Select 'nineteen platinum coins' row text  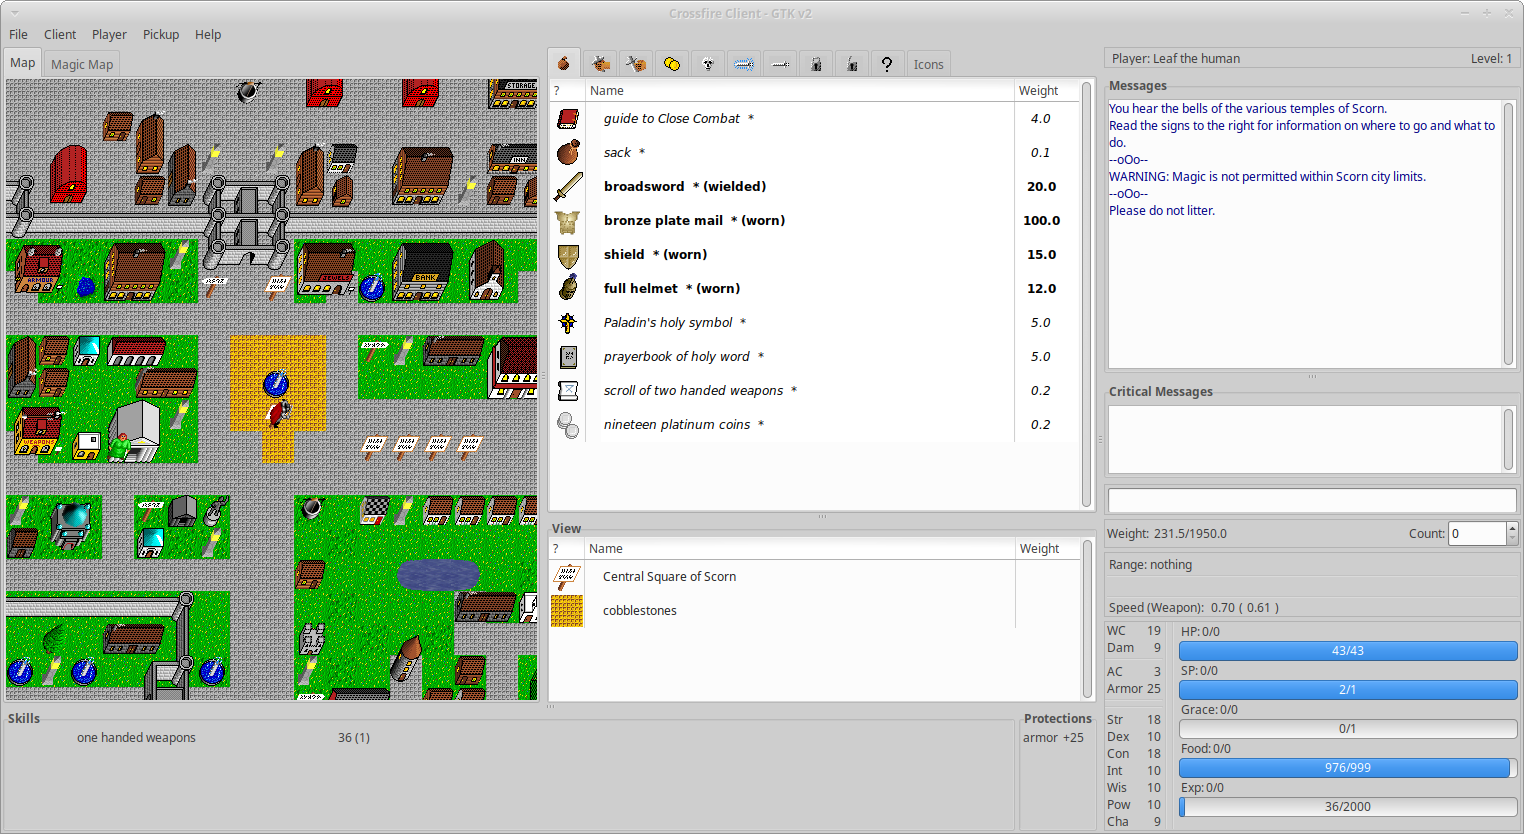(677, 424)
